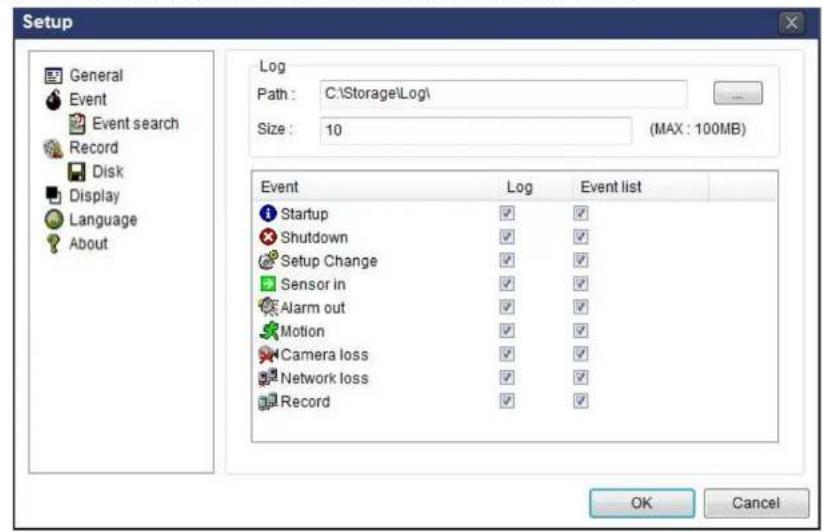
Task: Click the Language globe icon
Action: (54, 219)
